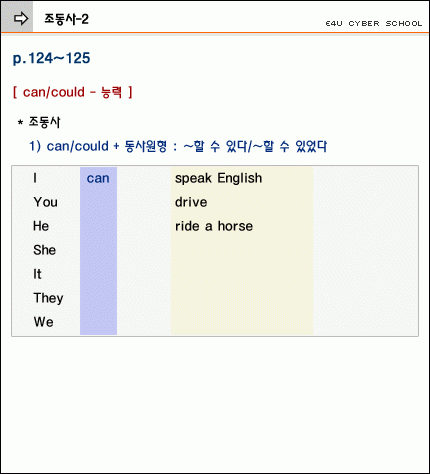
Task: Select the subject 'He' in the table
Action: [x=41, y=226]
